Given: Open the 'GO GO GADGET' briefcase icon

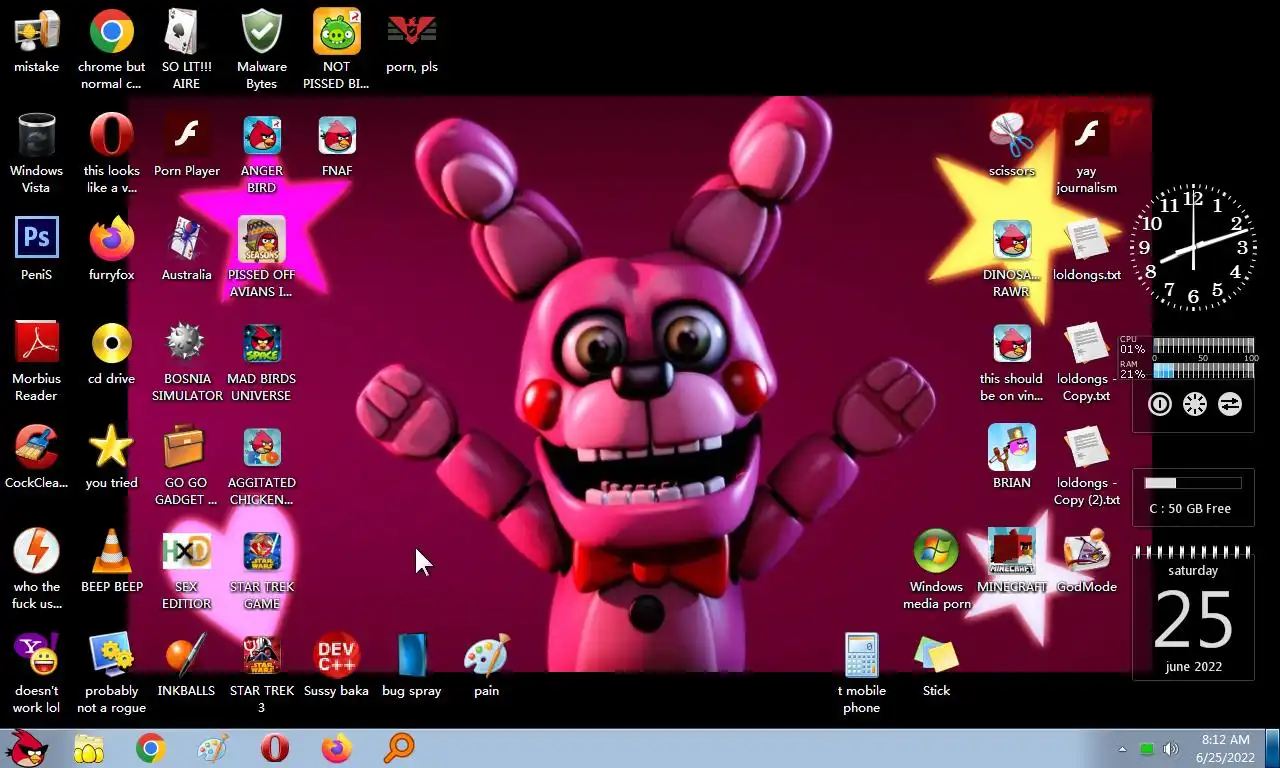Looking at the screenshot, I should click(186, 448).
